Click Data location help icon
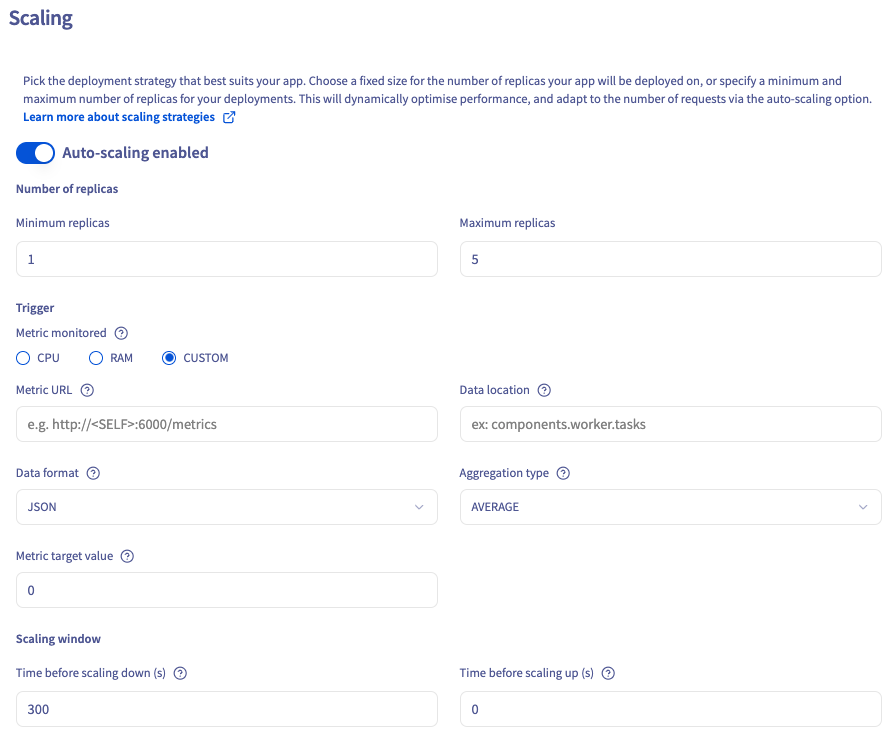Screen dimensions: 892x740 (544, 390)
